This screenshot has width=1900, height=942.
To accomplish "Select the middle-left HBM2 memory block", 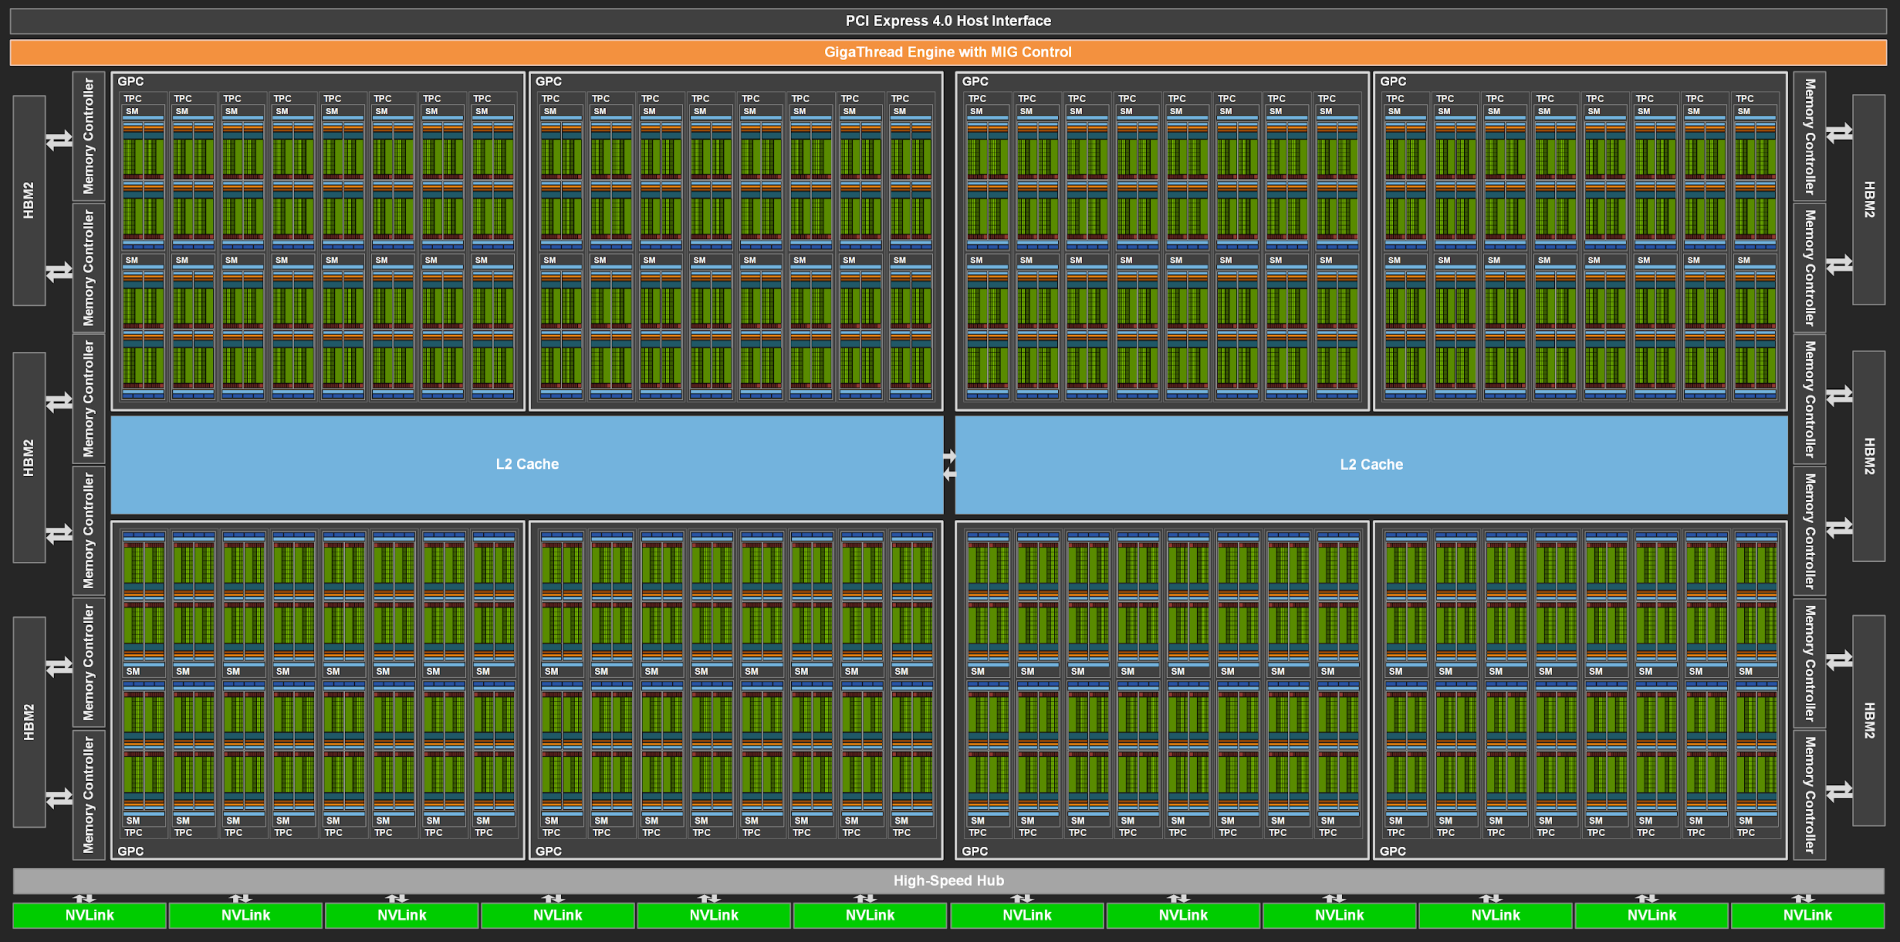I will tap(29, 457).
